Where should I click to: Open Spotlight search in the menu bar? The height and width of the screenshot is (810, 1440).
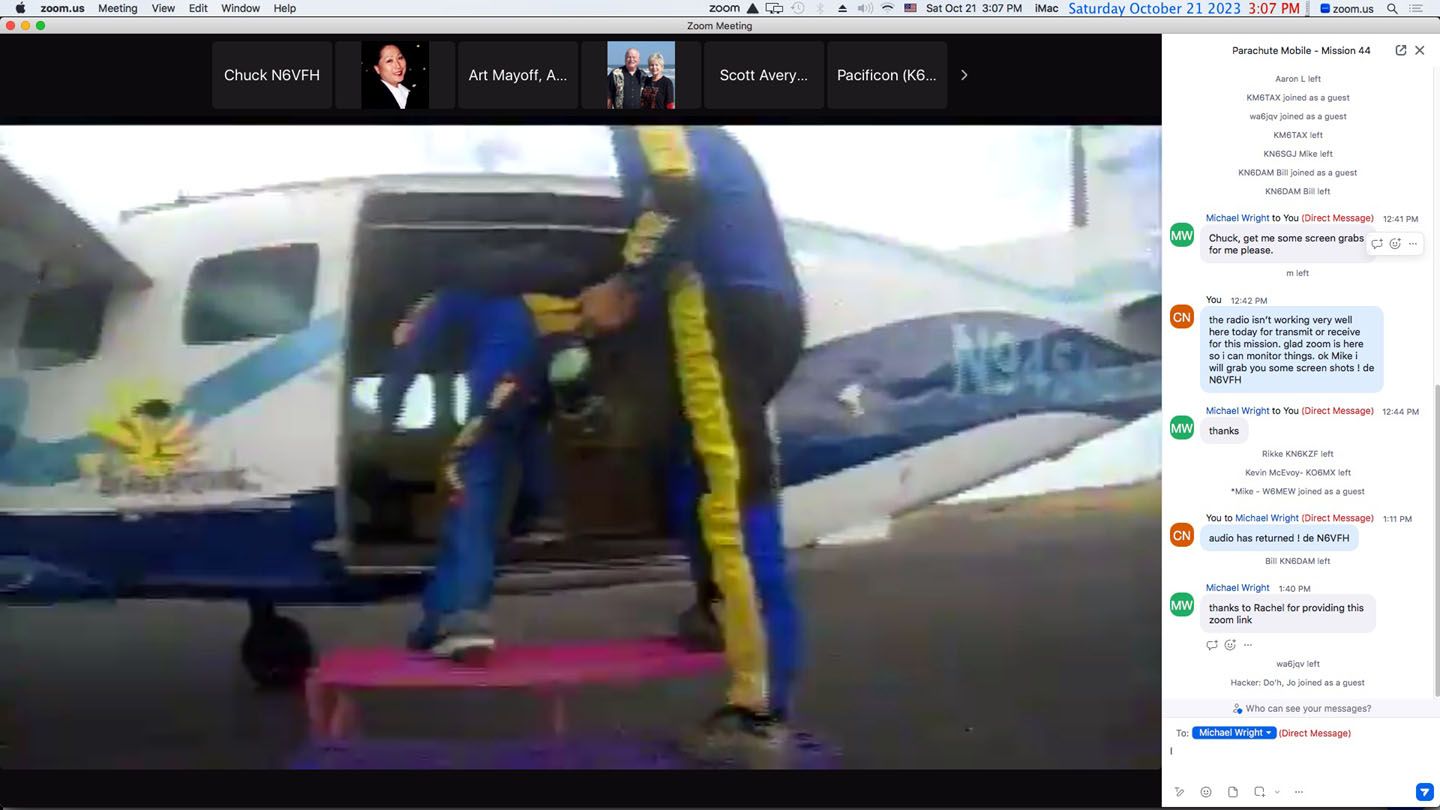[x=1392, y=8]
